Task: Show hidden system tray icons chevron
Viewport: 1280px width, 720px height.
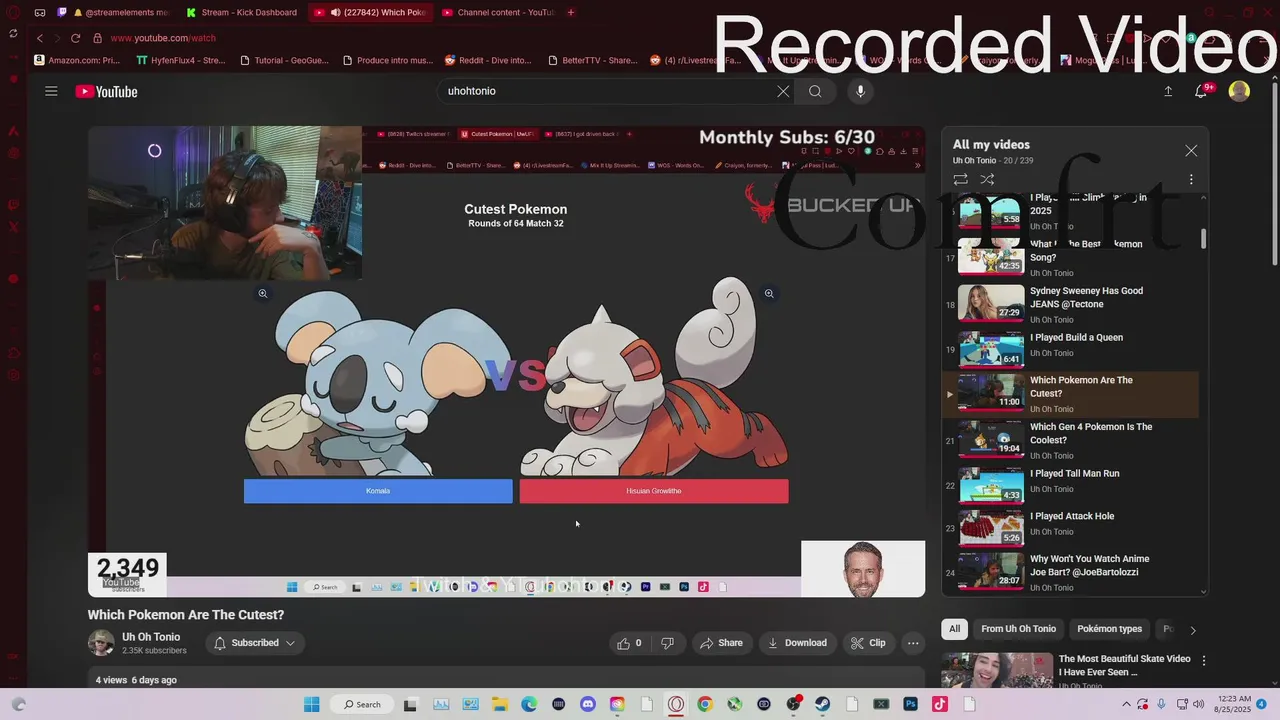Action: tap(1128, 704)
